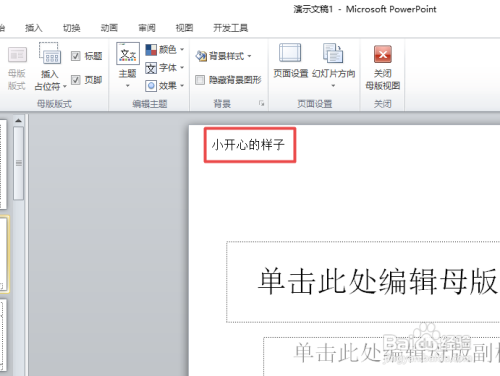Open the 插入占位符 placeholder icon
This screenshot has width=500, height=376.
[50, 53]
